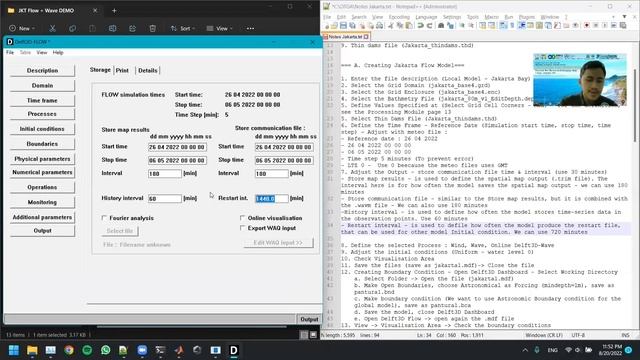
Task: Click the Delete trash icon in File Explorer
Action: click(x=152, y=29)
